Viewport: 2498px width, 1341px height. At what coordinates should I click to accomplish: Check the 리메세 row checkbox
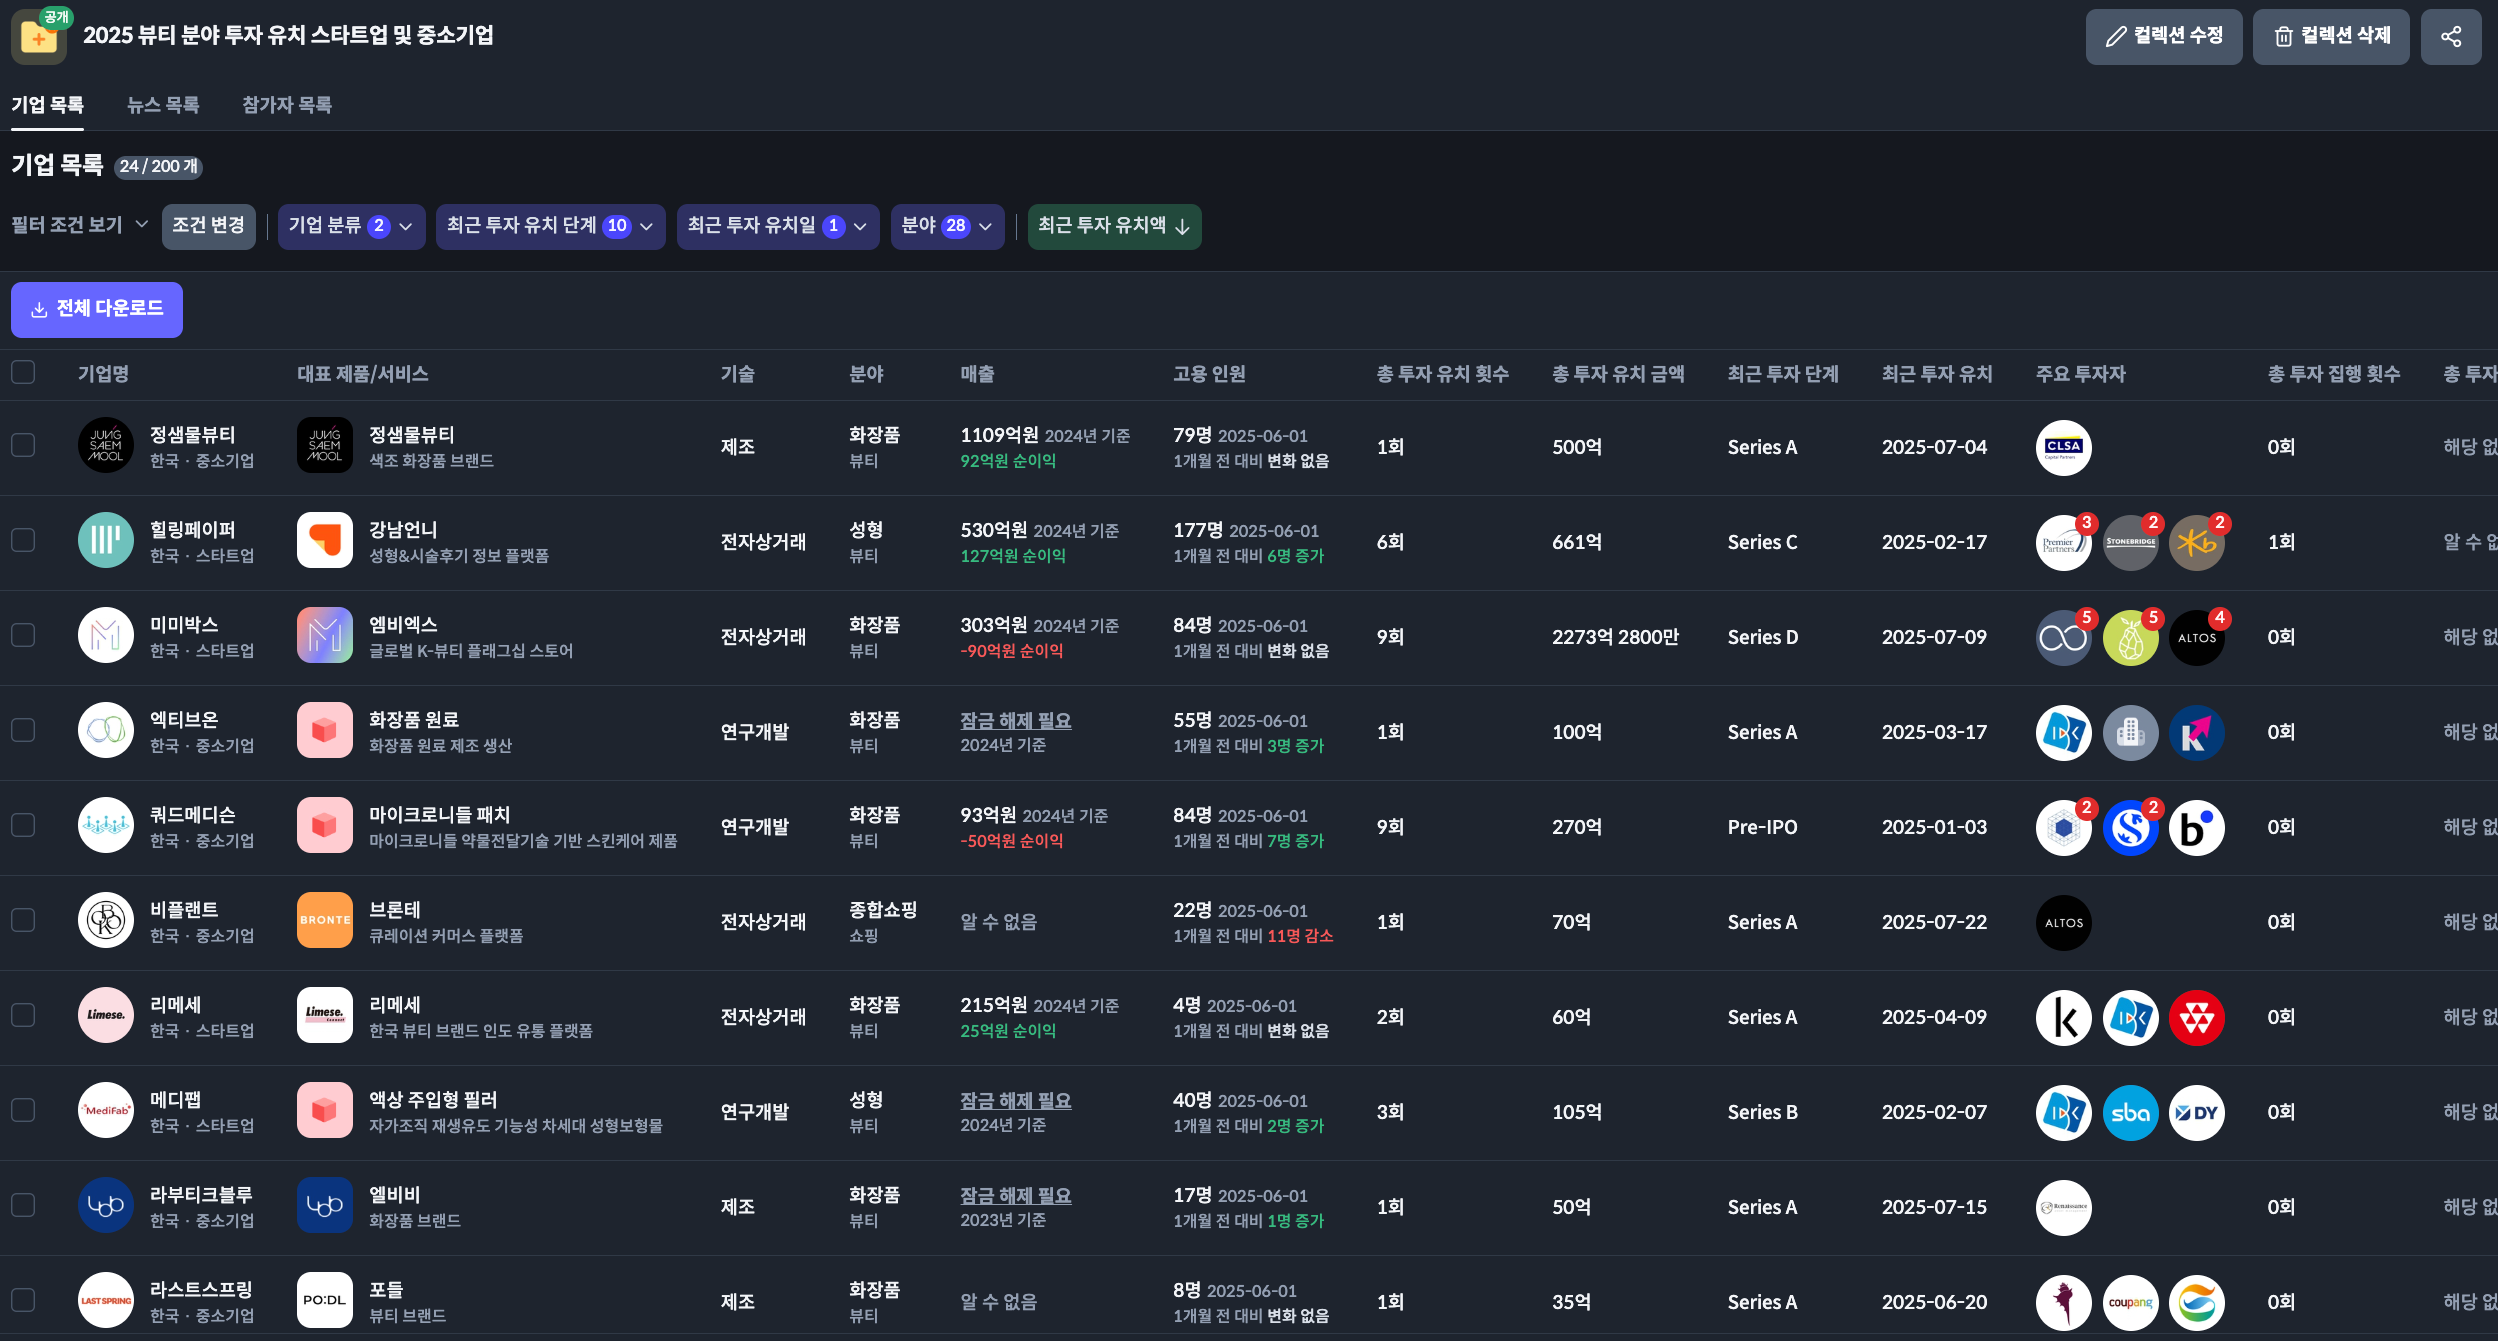coord(23,1015)
